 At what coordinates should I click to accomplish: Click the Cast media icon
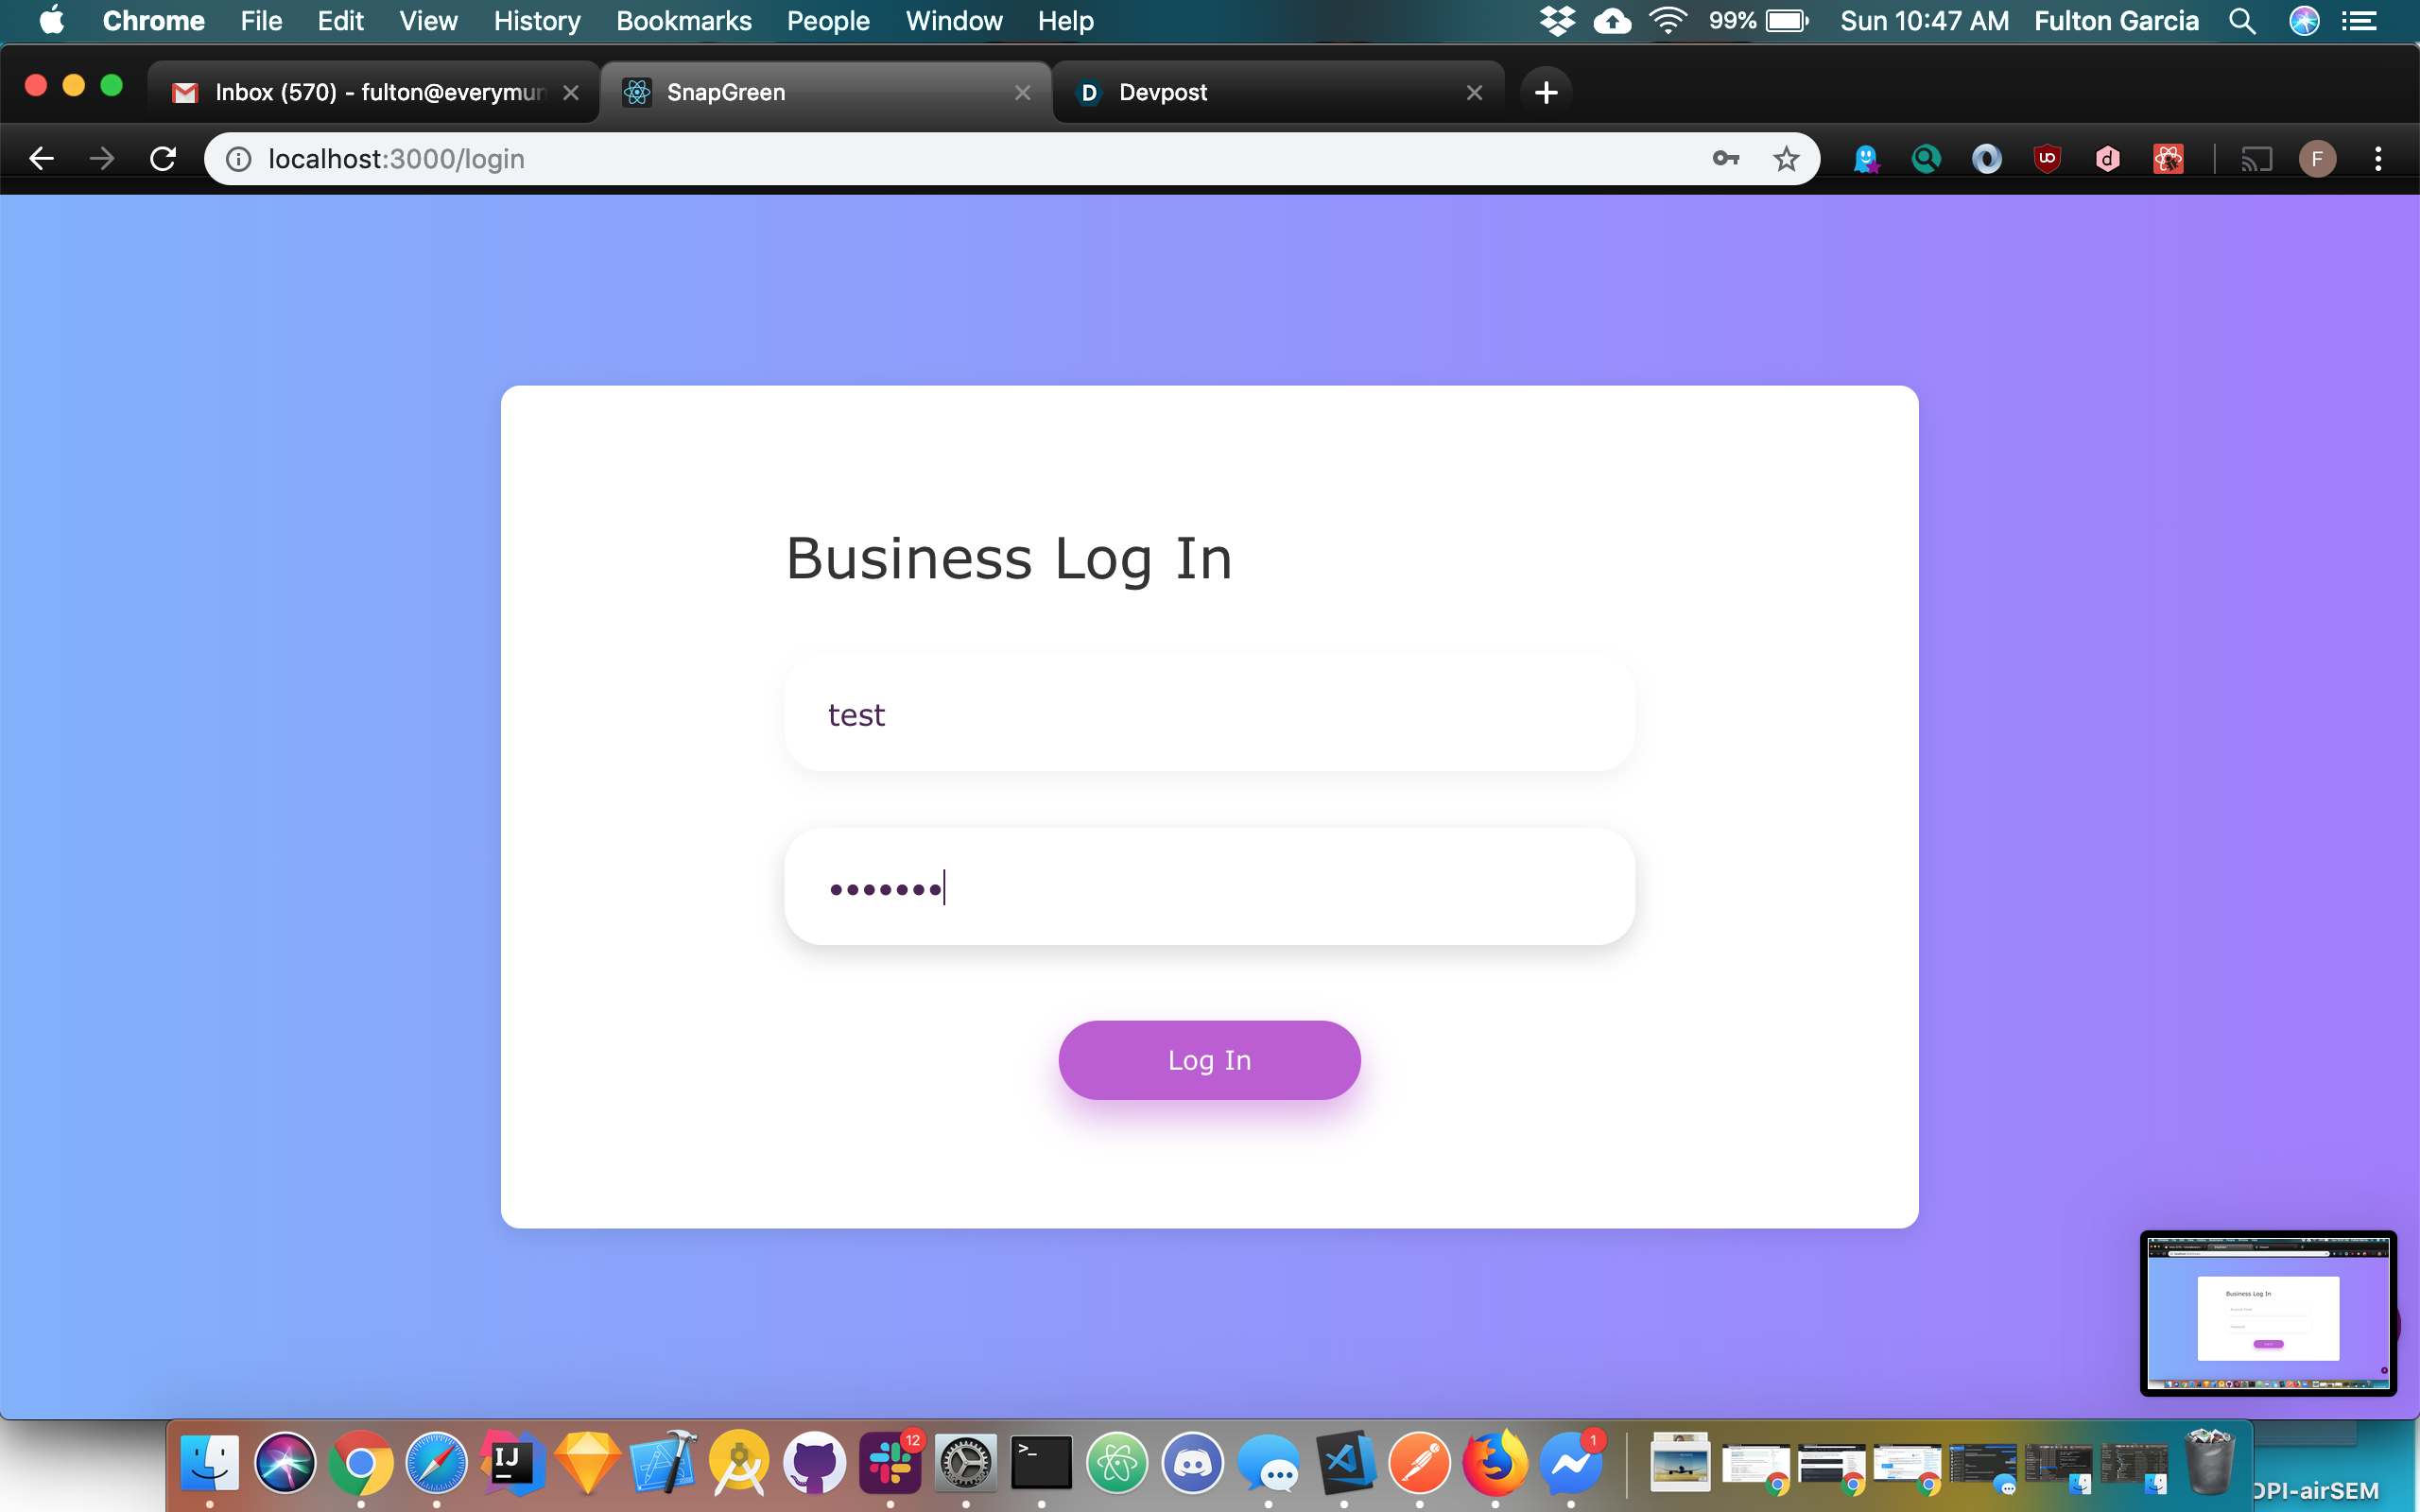pyautogui.click(x=2257, y=159)
